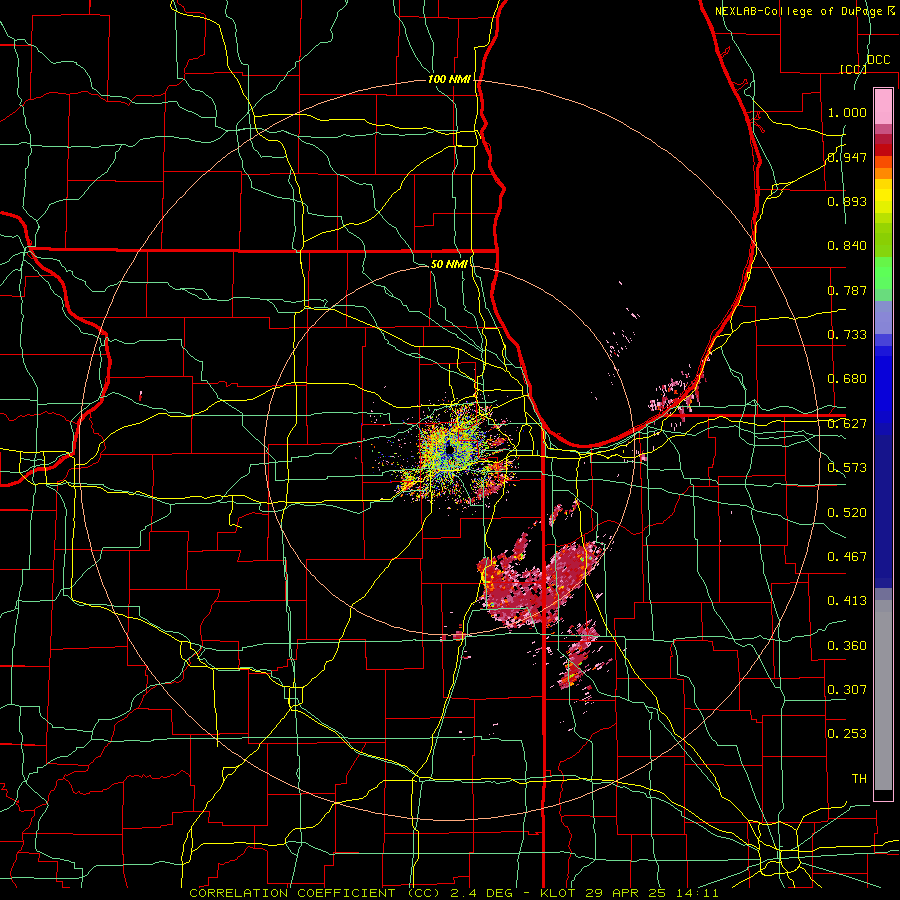Click the 0.947 scale value
This screenshot has height=900, width=900.
click(x=847, y=157)
